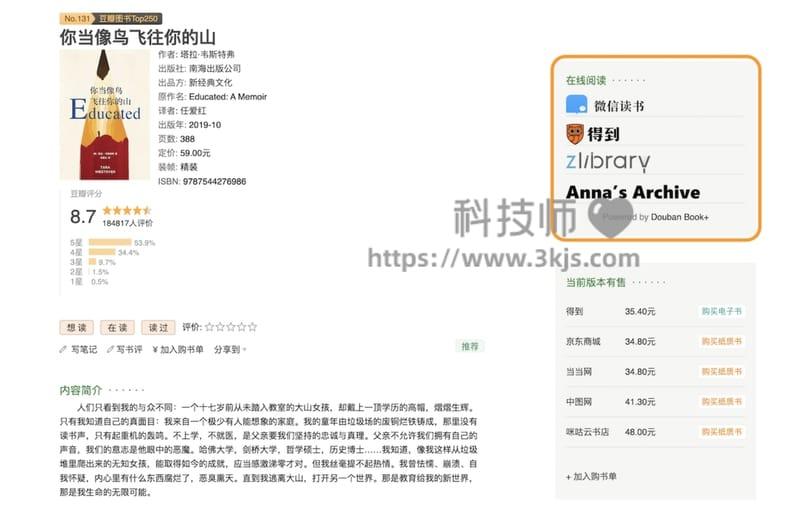Click the 豆瓣图书Top250 badge
This screenshot has width=800, height=508.
[128, 19]
